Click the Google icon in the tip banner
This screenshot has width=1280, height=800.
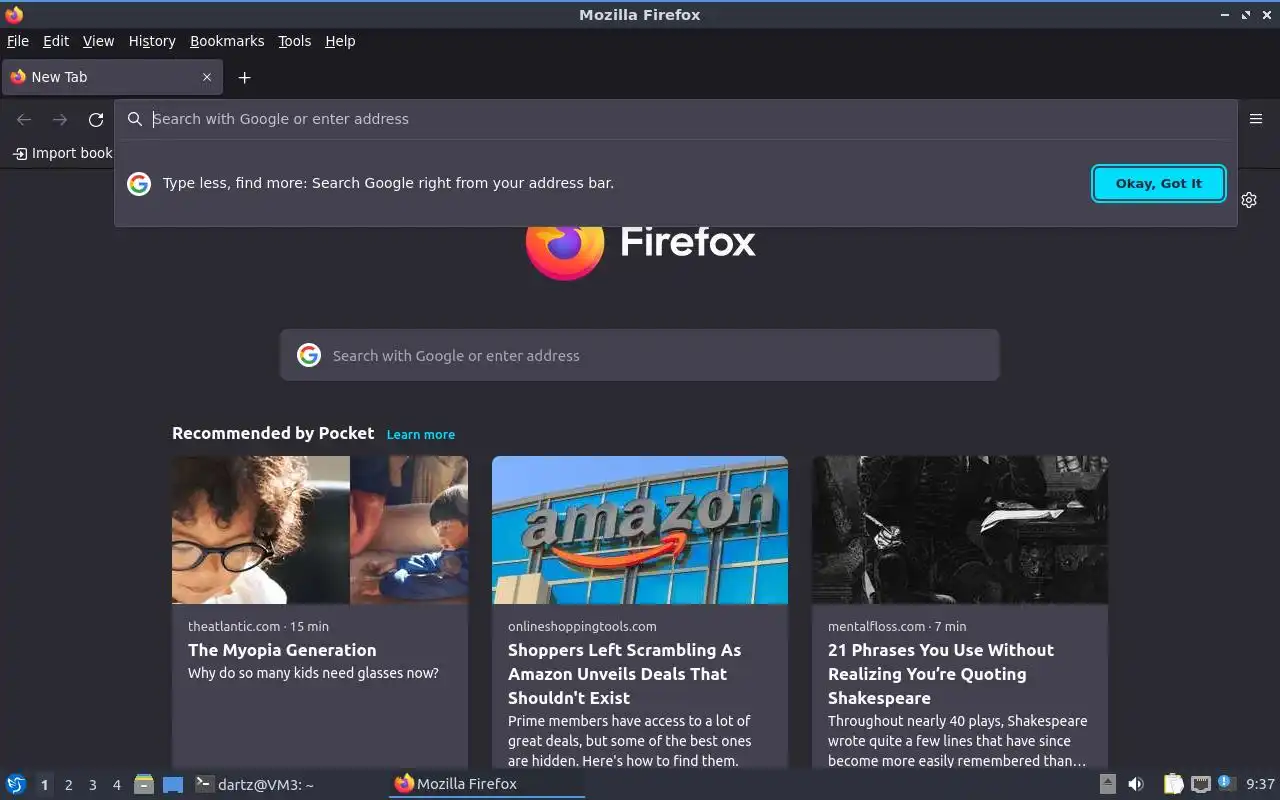coord(139,183)
